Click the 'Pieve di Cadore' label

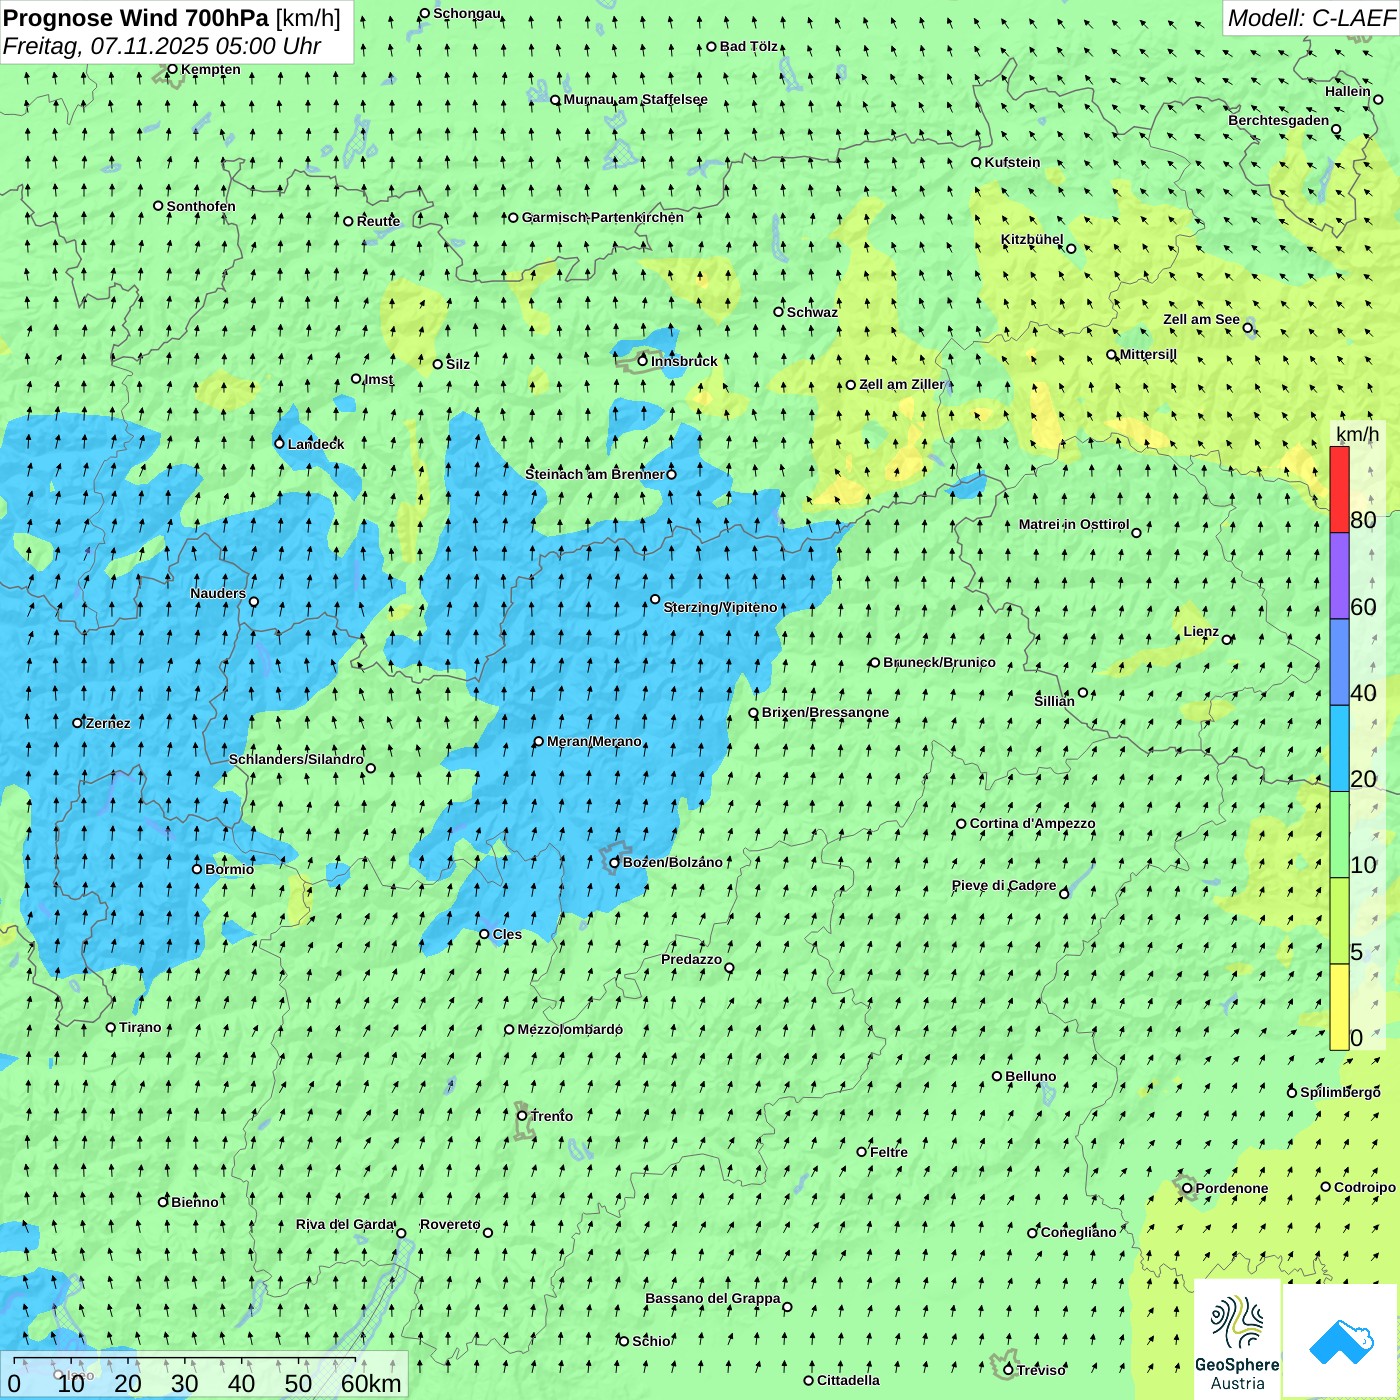(x=1004, y=885)
